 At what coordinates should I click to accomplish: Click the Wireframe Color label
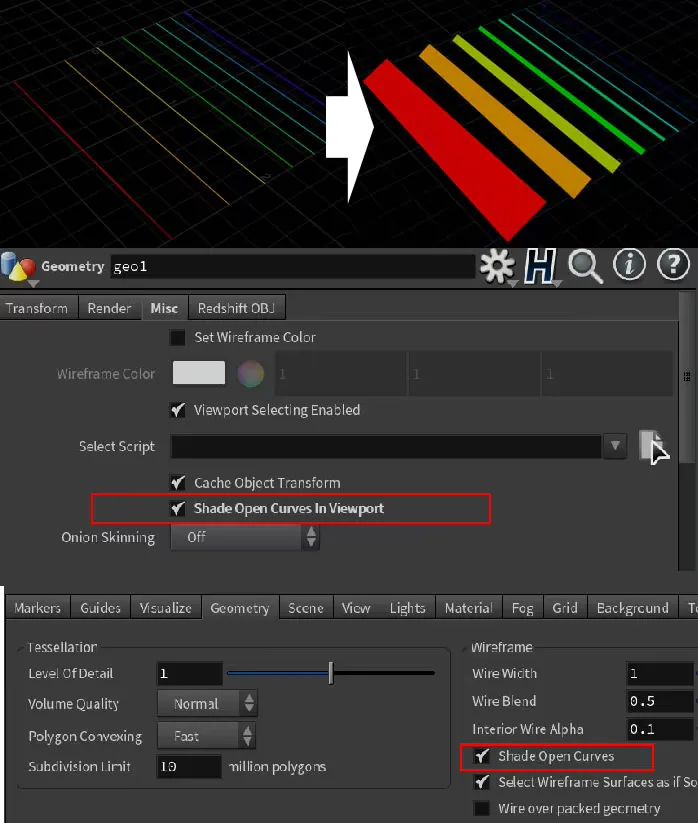106,374
